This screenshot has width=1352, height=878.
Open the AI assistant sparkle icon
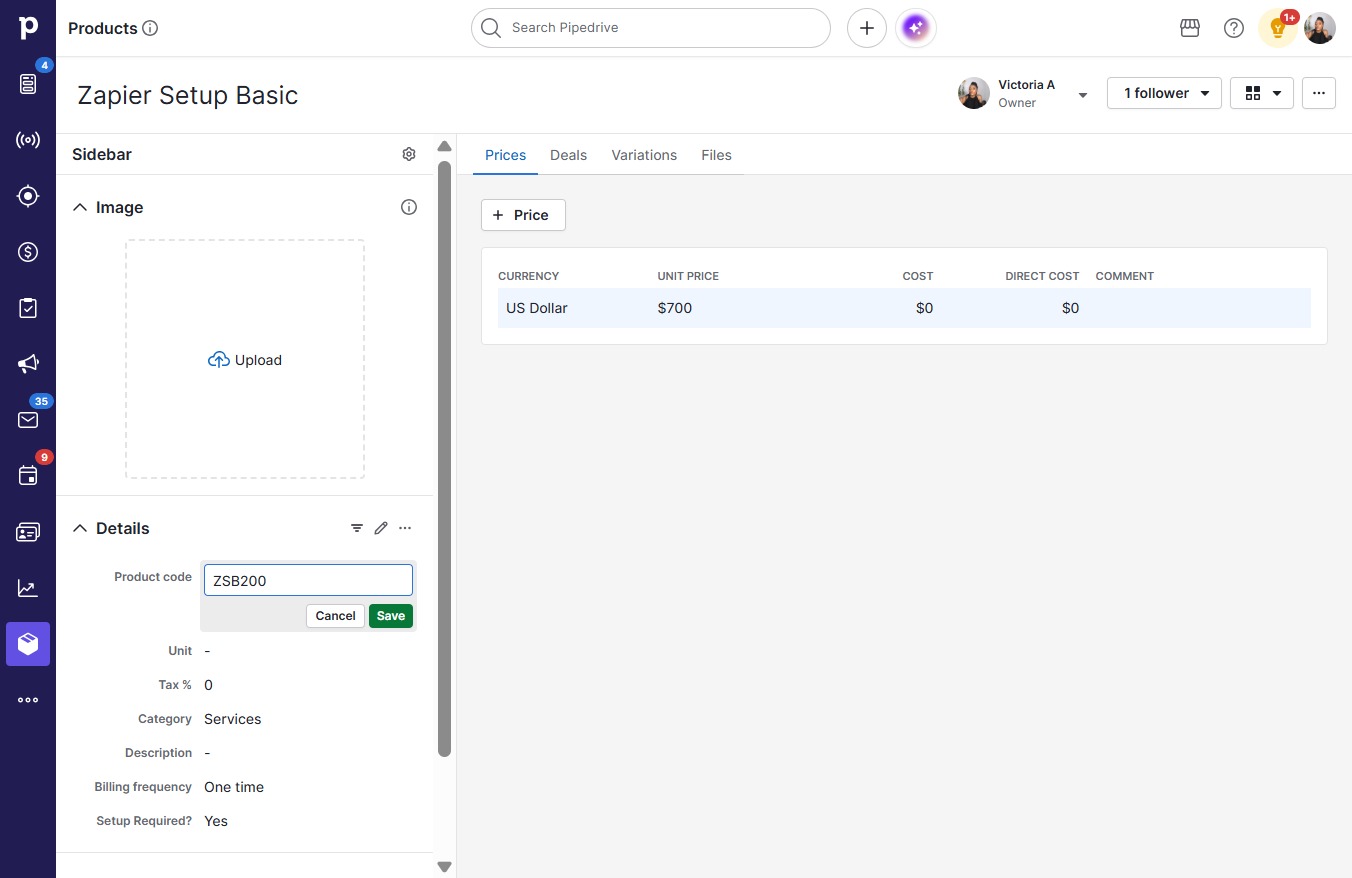(x=916, y=28)
